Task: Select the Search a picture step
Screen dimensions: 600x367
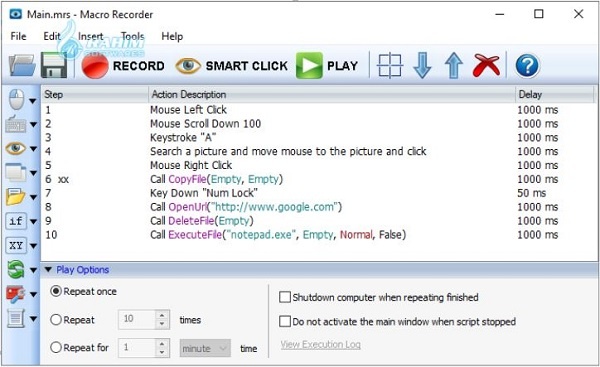Action: tap(288, 151)
